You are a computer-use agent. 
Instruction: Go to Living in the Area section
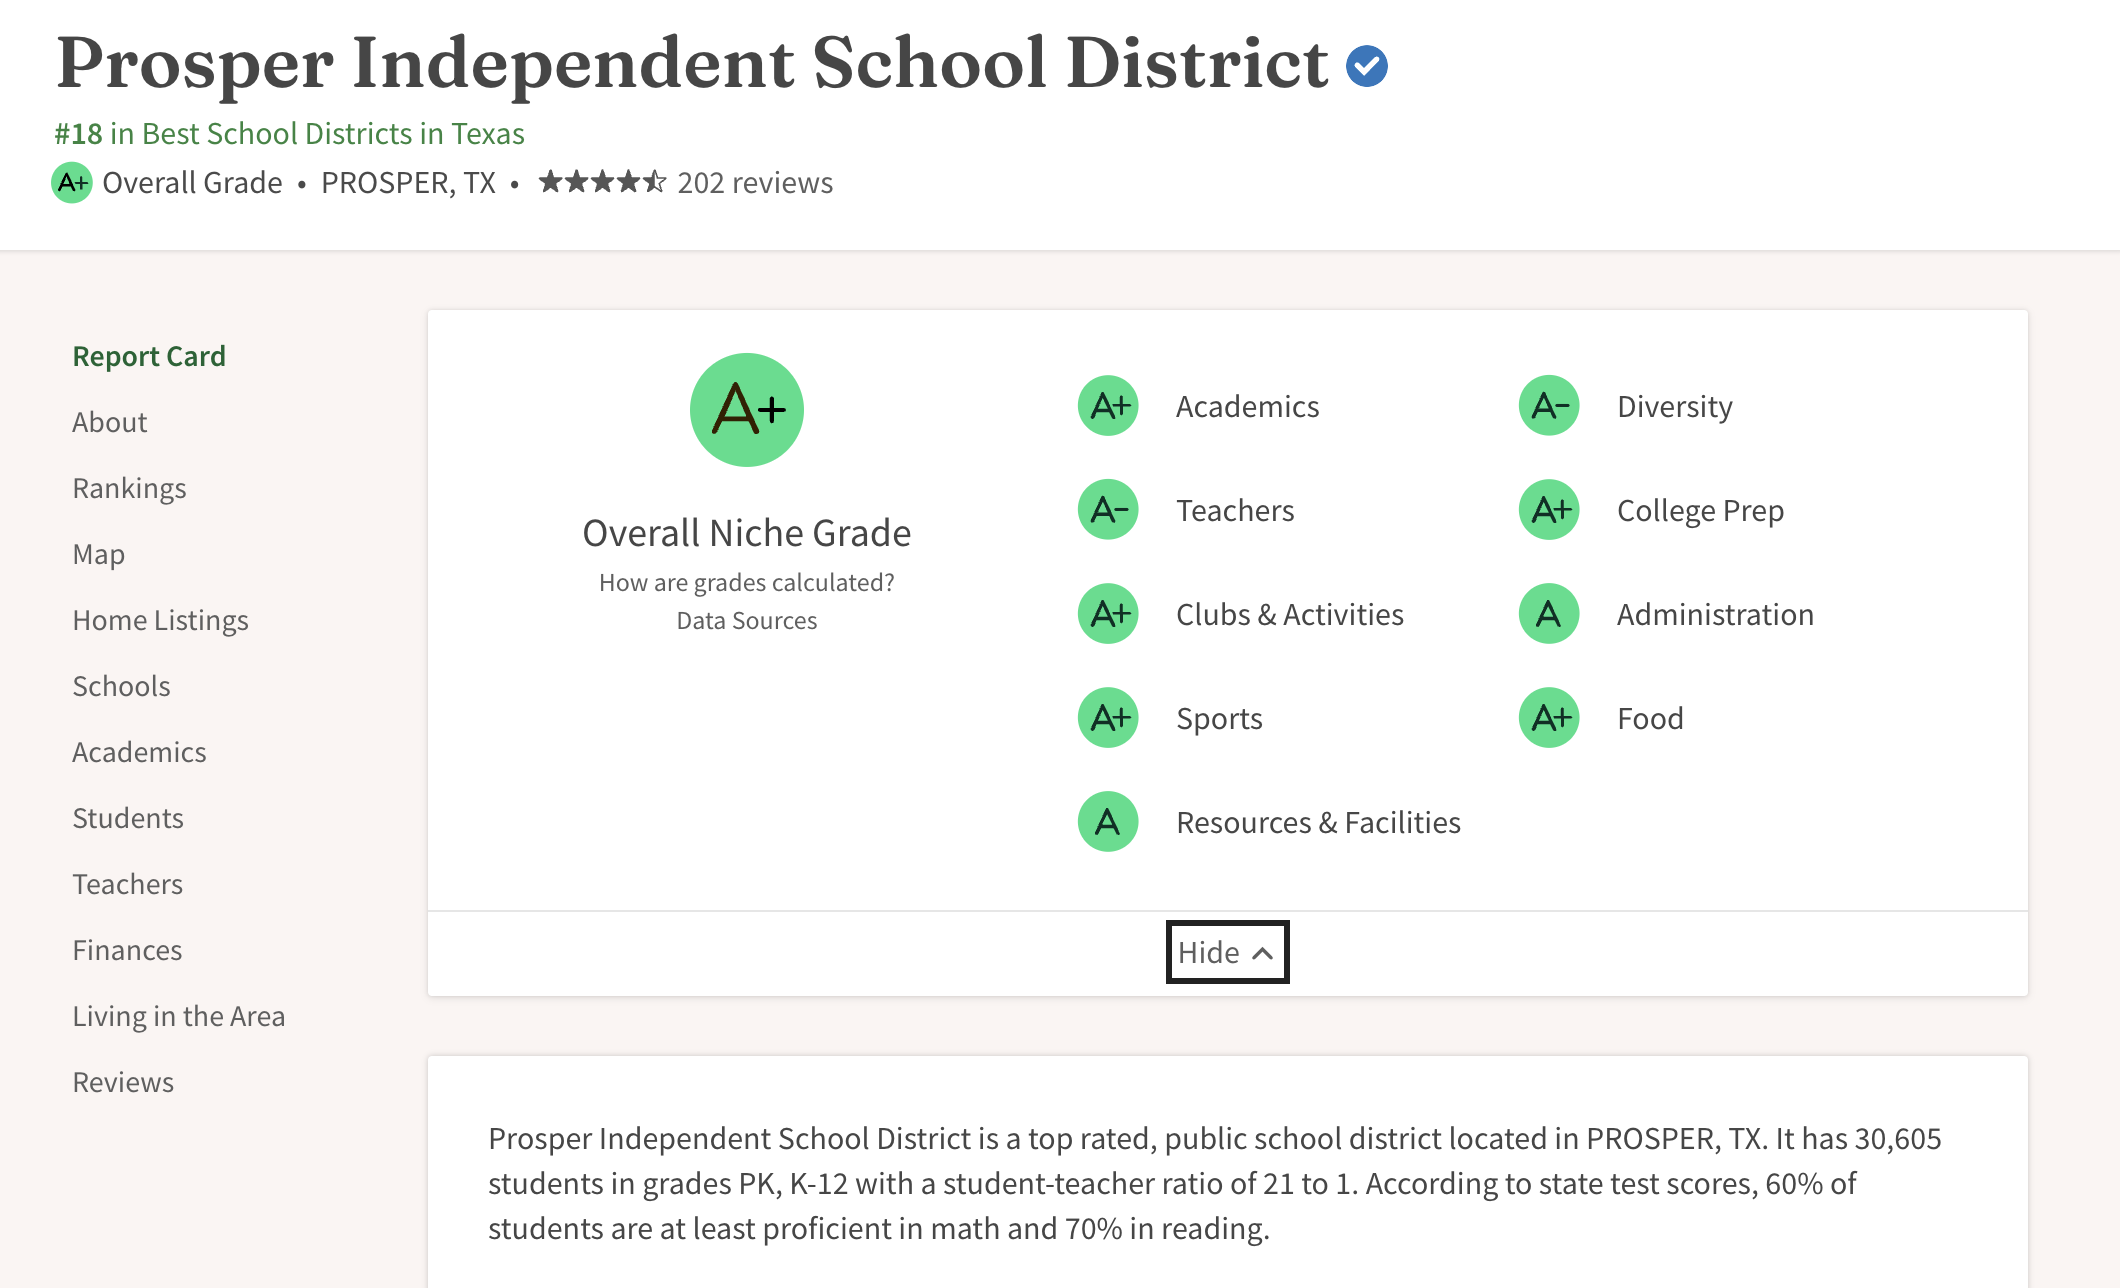coord(179,1016)
